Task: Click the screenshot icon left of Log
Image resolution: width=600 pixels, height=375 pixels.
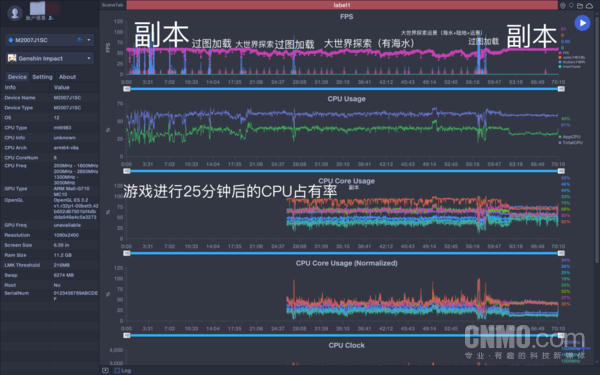Action: point(105,370)
